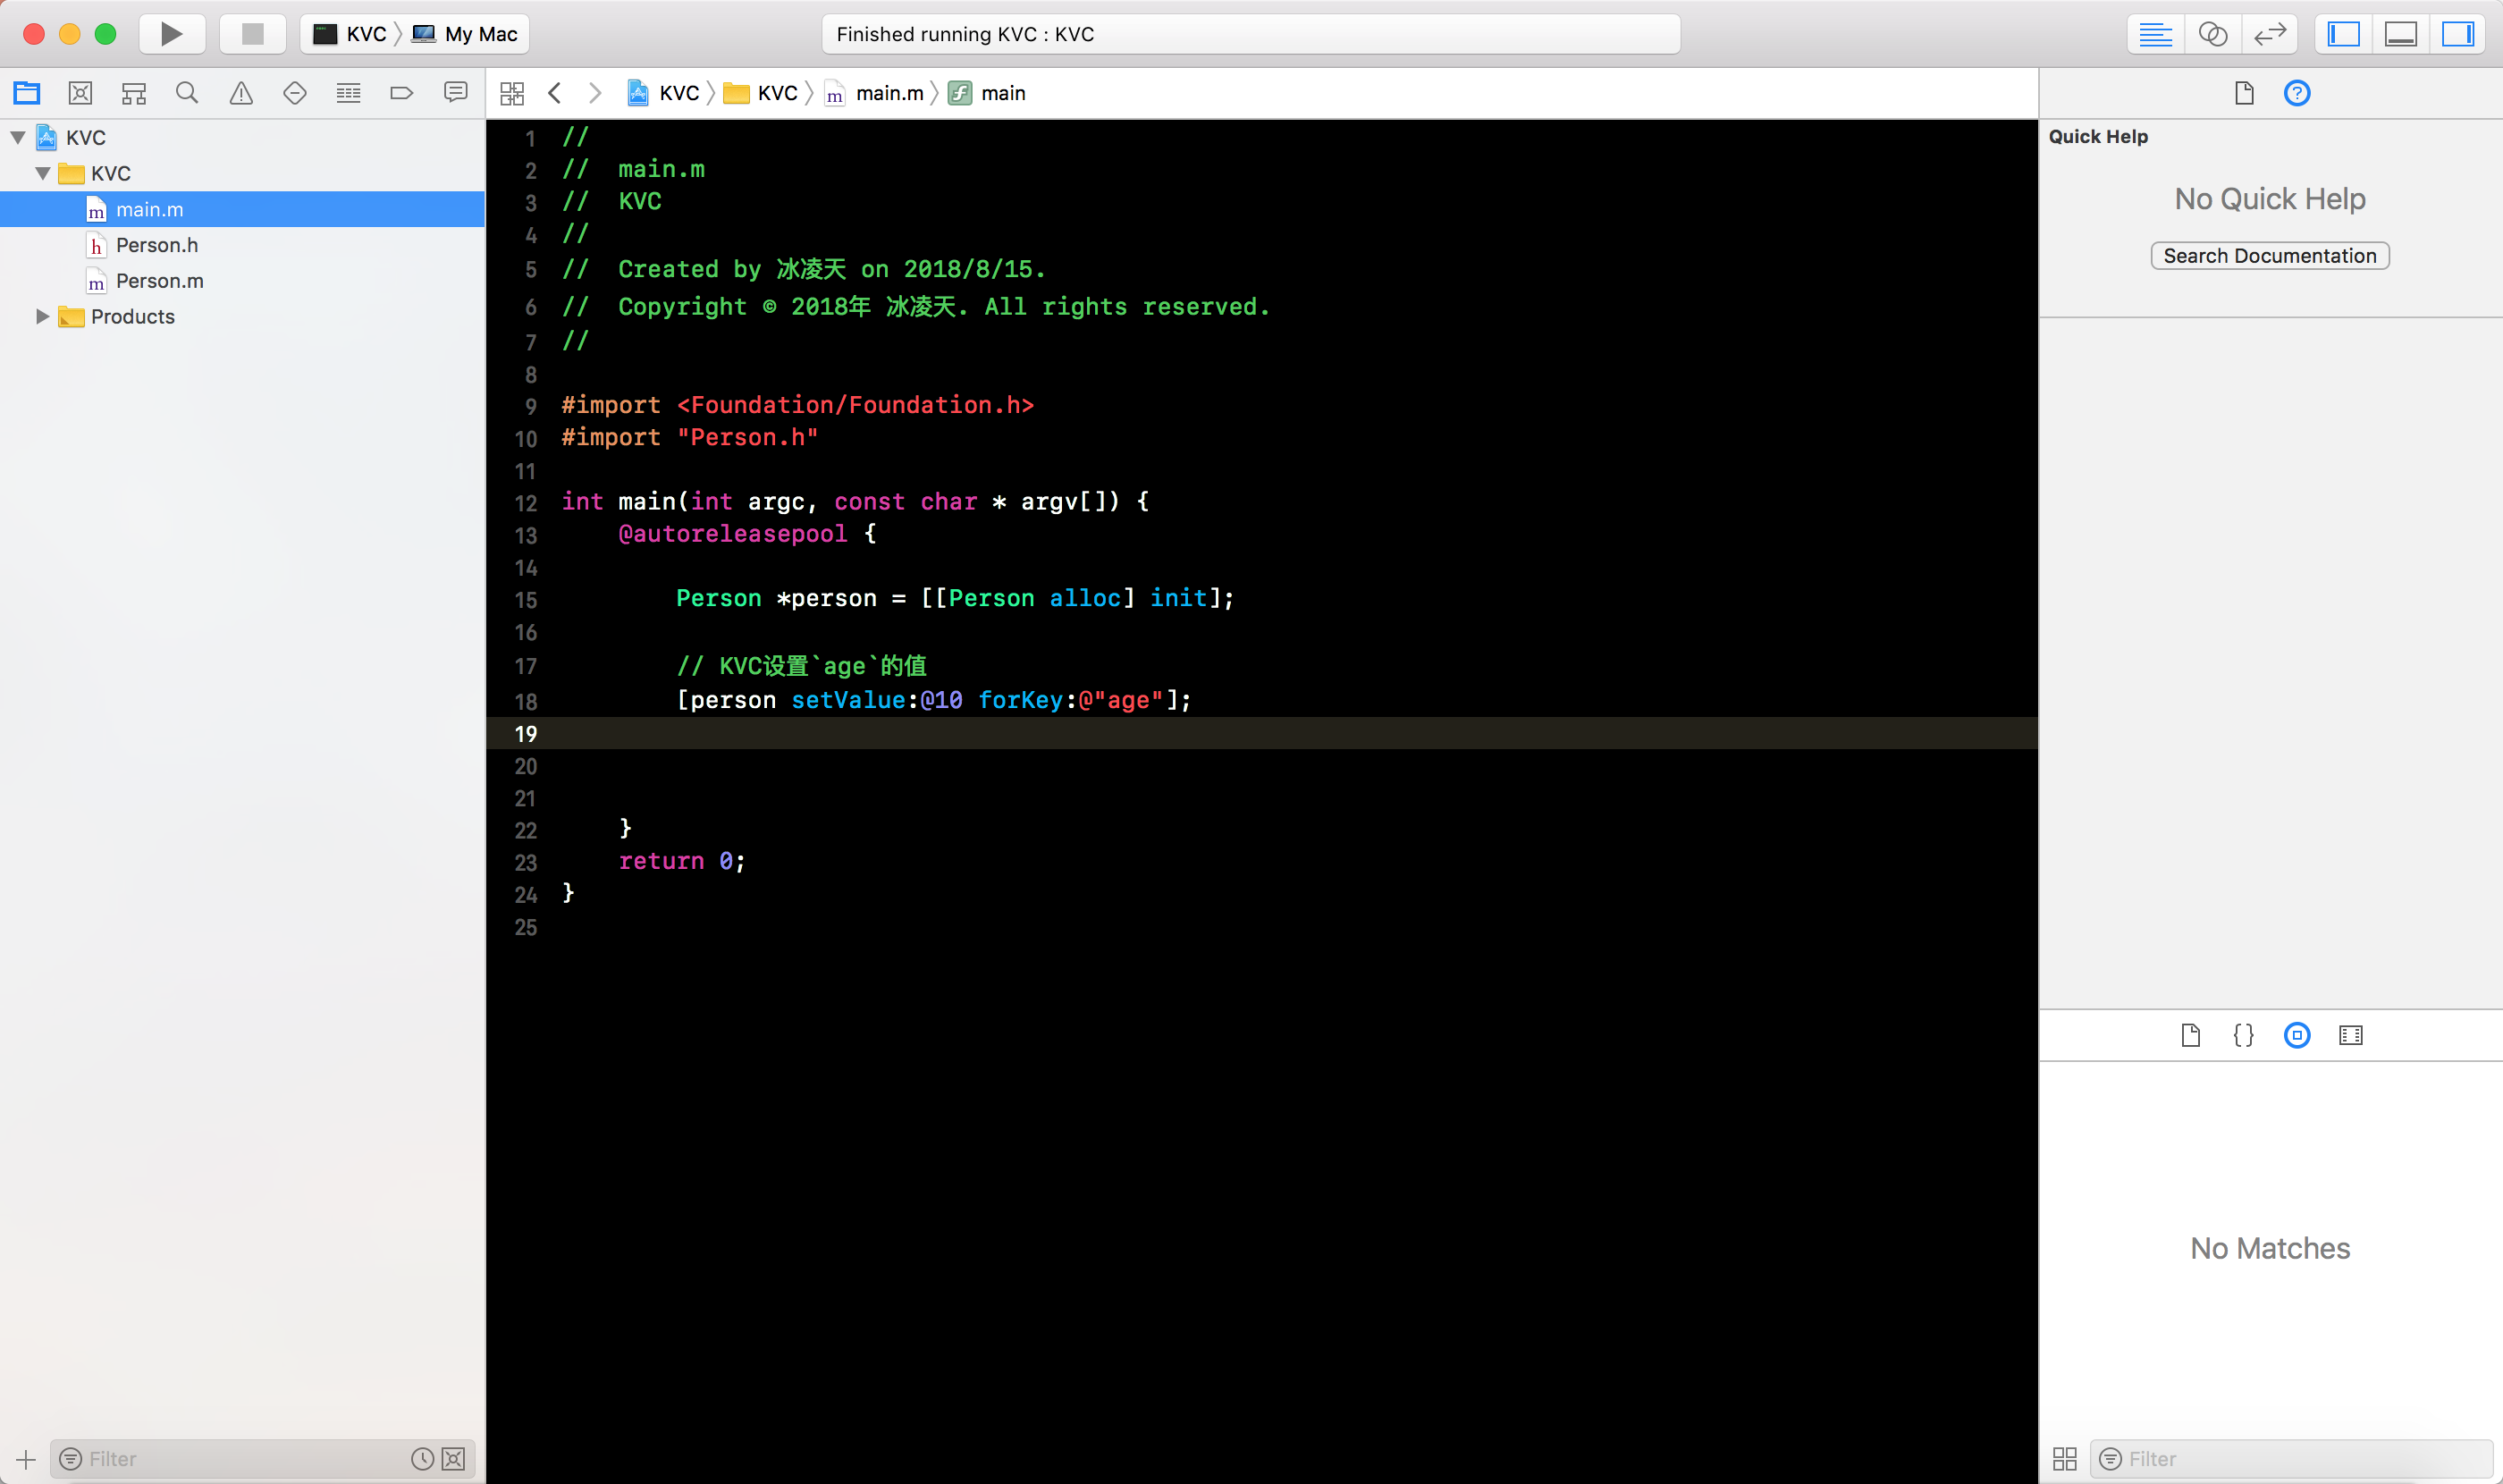Viewport: 2503px width, 1484px height.
Task: Toggle the left Navigator panel visibility
Action: [2343, 34]
